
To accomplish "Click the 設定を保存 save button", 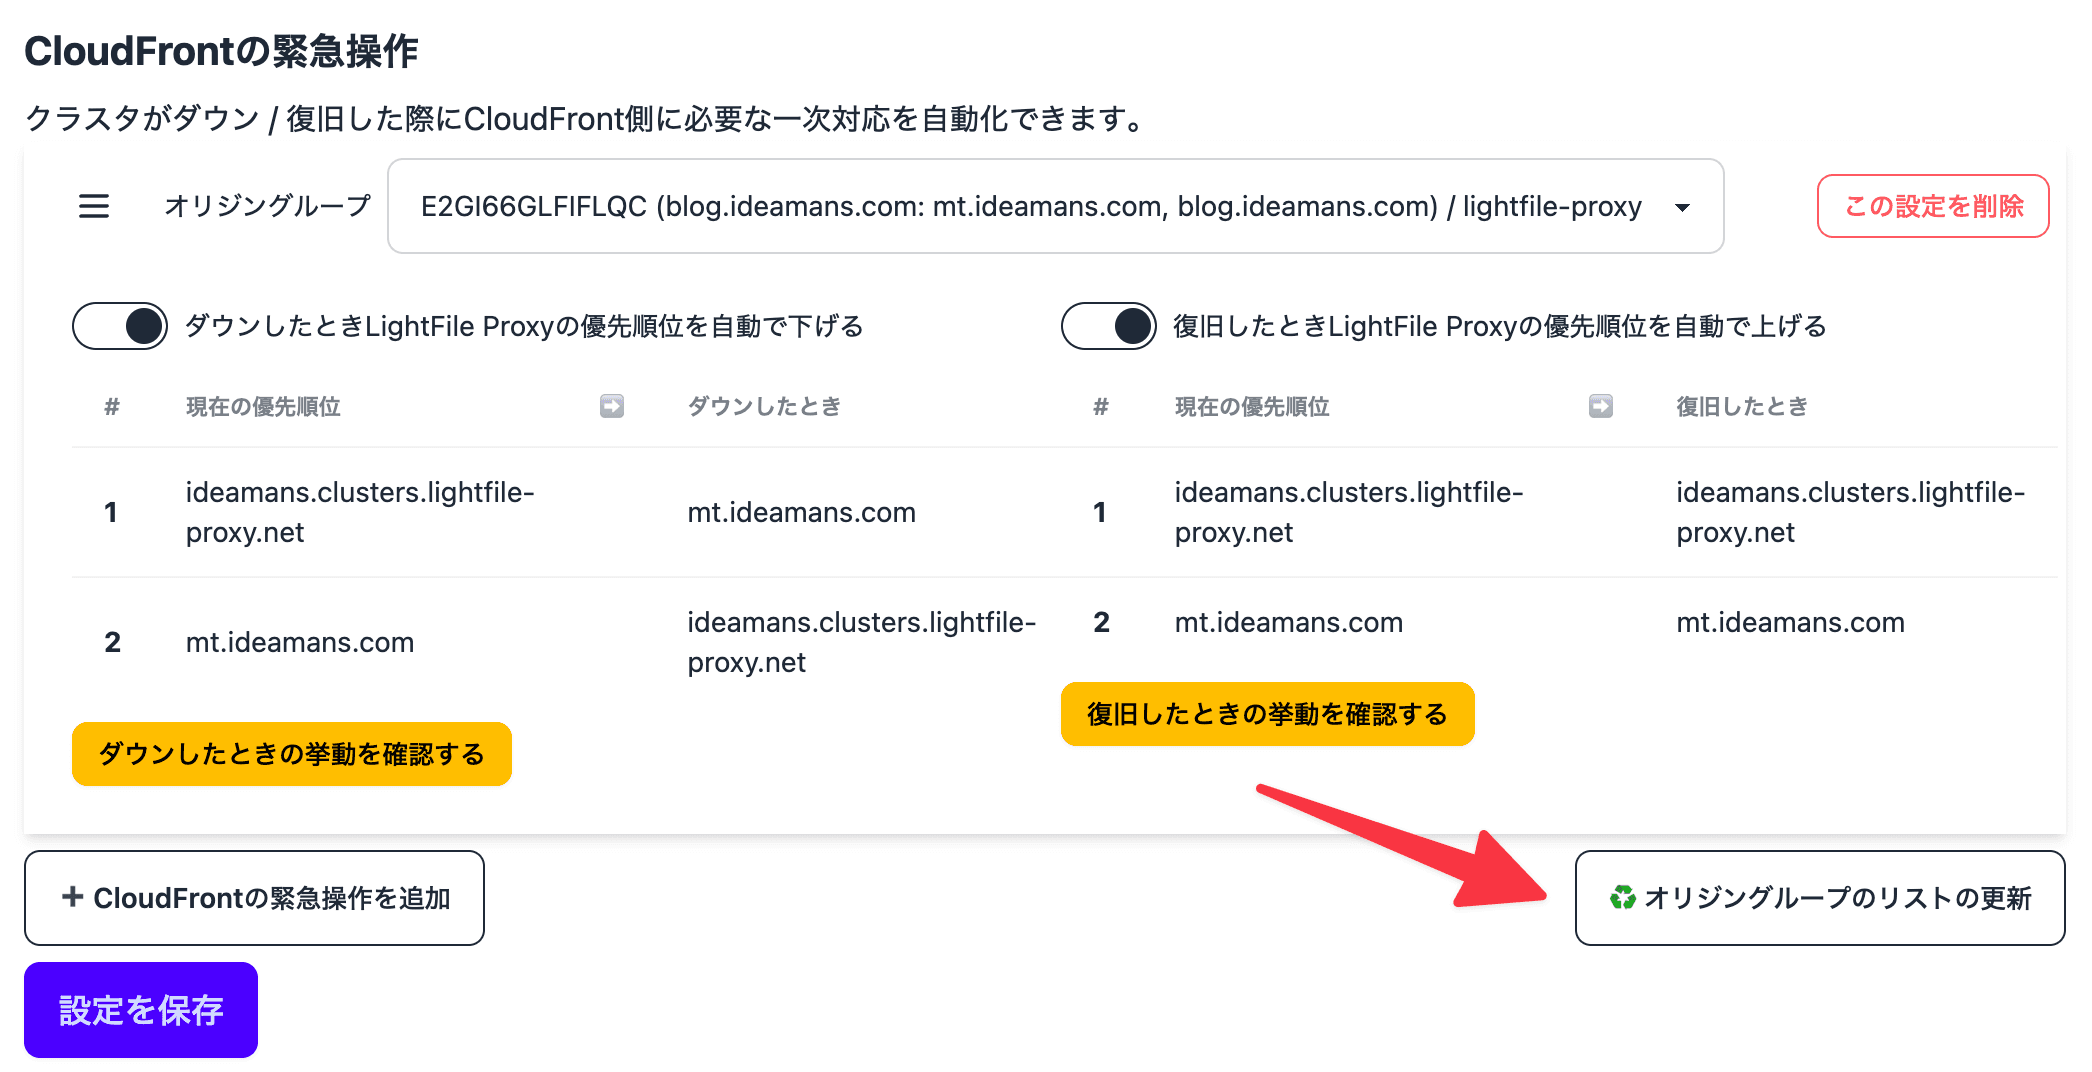I will [141, 1010].
